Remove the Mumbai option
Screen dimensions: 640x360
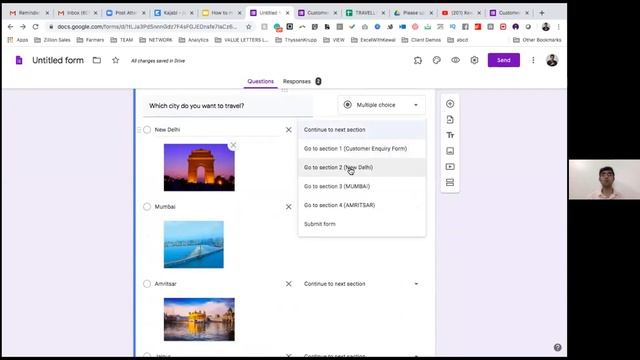click(289, 207)
